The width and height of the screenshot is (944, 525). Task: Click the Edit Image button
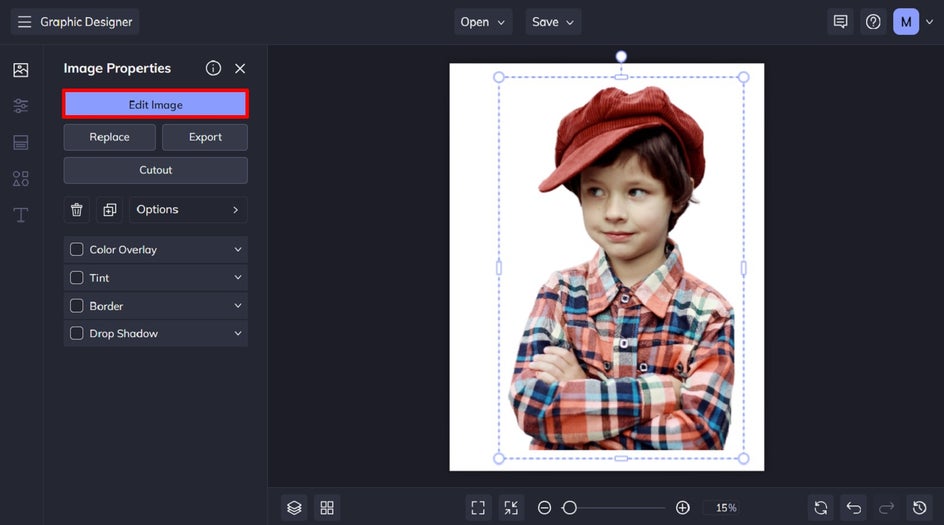[x=155, y=104]
